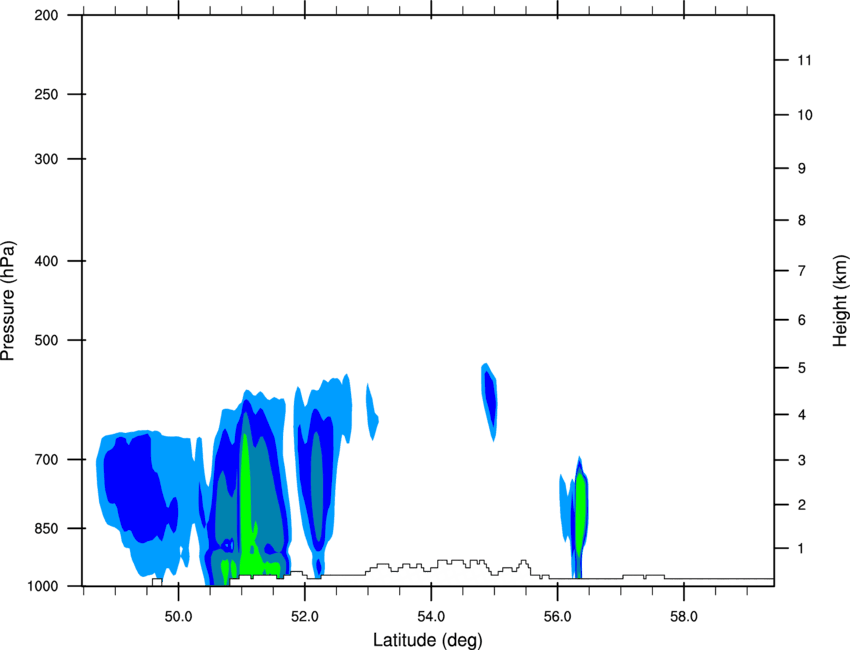Click the 2 km height label
The image size is (850, 650).
tap(802, 505)
